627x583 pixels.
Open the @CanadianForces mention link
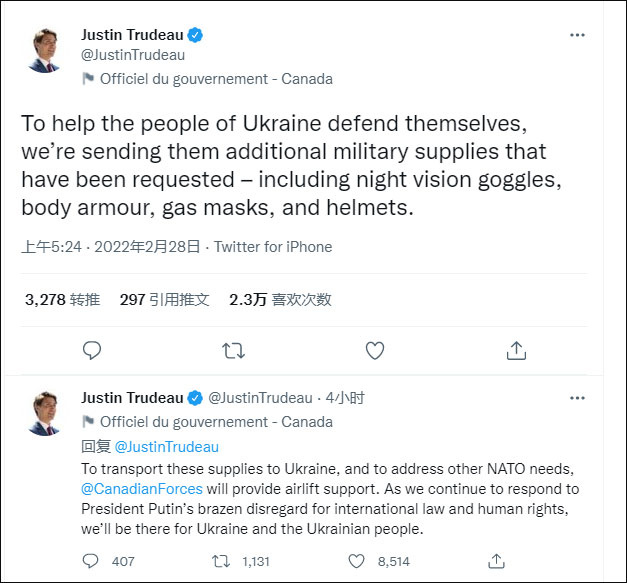pos(142,489)
